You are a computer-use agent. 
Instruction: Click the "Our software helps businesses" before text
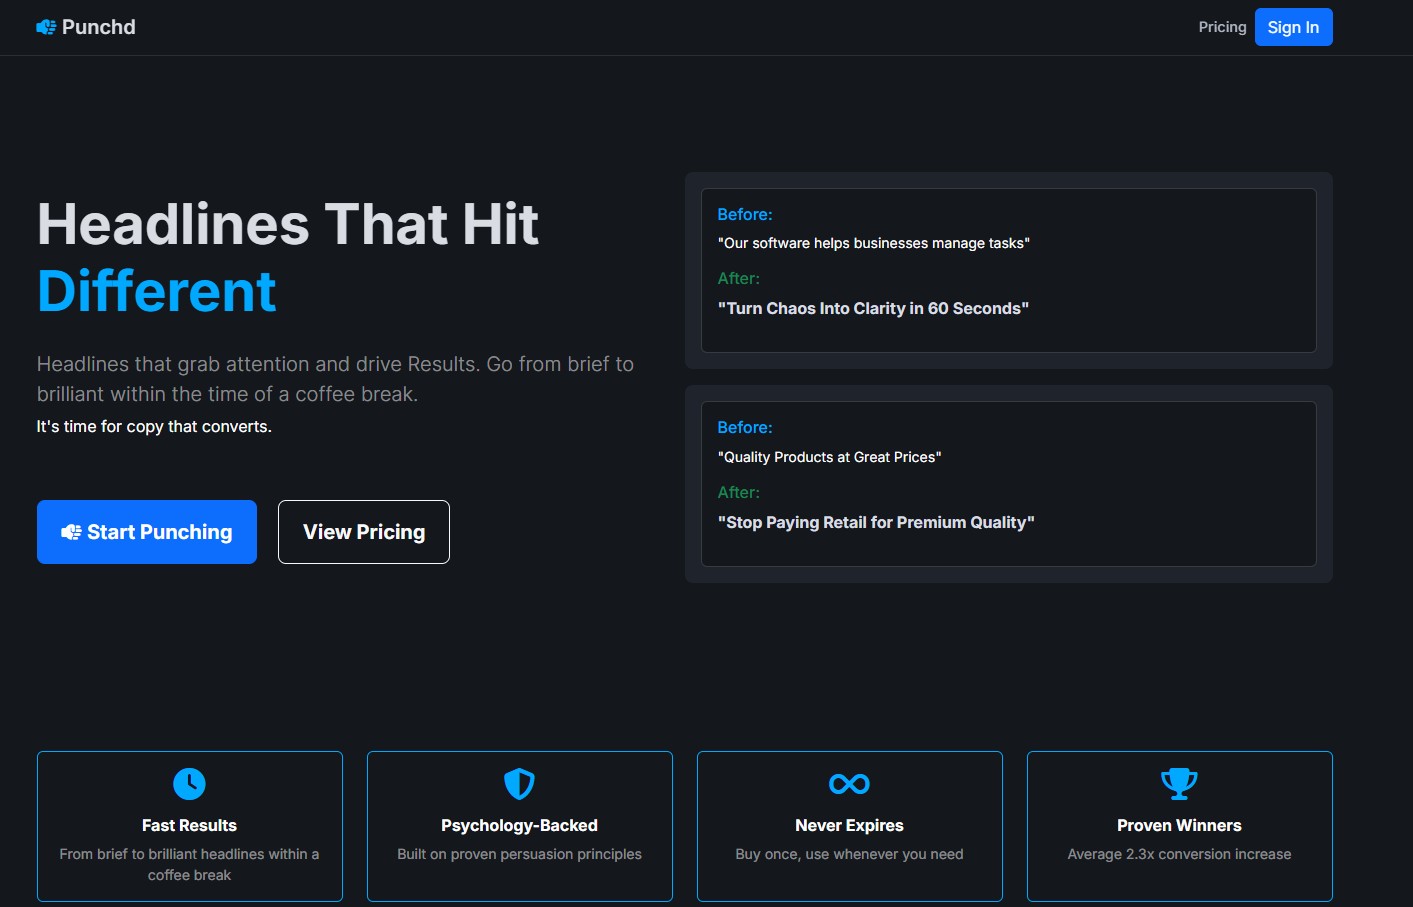[873, 243]
